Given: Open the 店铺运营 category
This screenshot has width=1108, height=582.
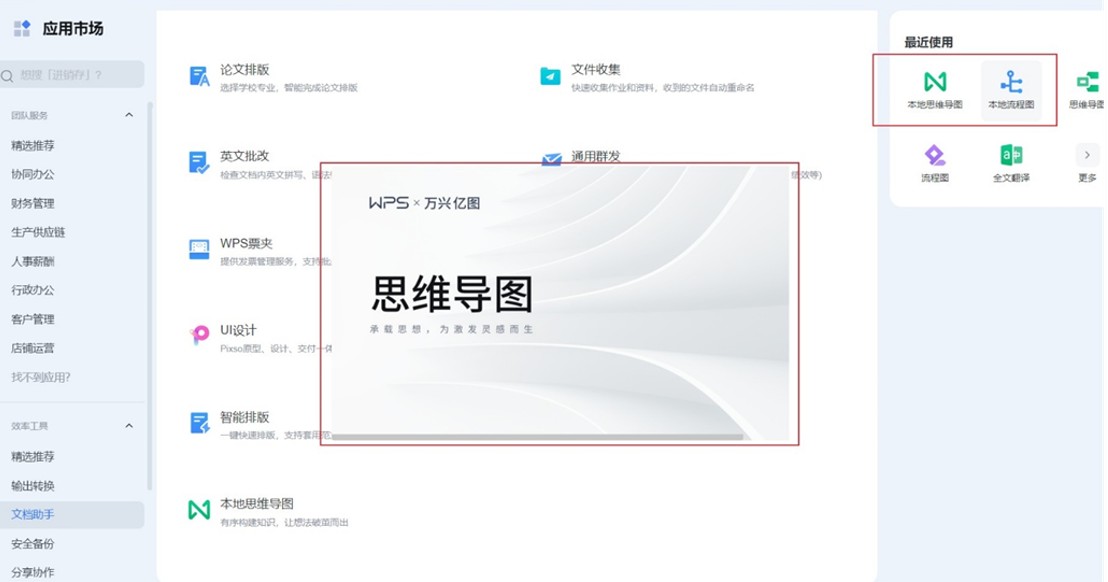Looking at the screenshot, I should [33, 348].
